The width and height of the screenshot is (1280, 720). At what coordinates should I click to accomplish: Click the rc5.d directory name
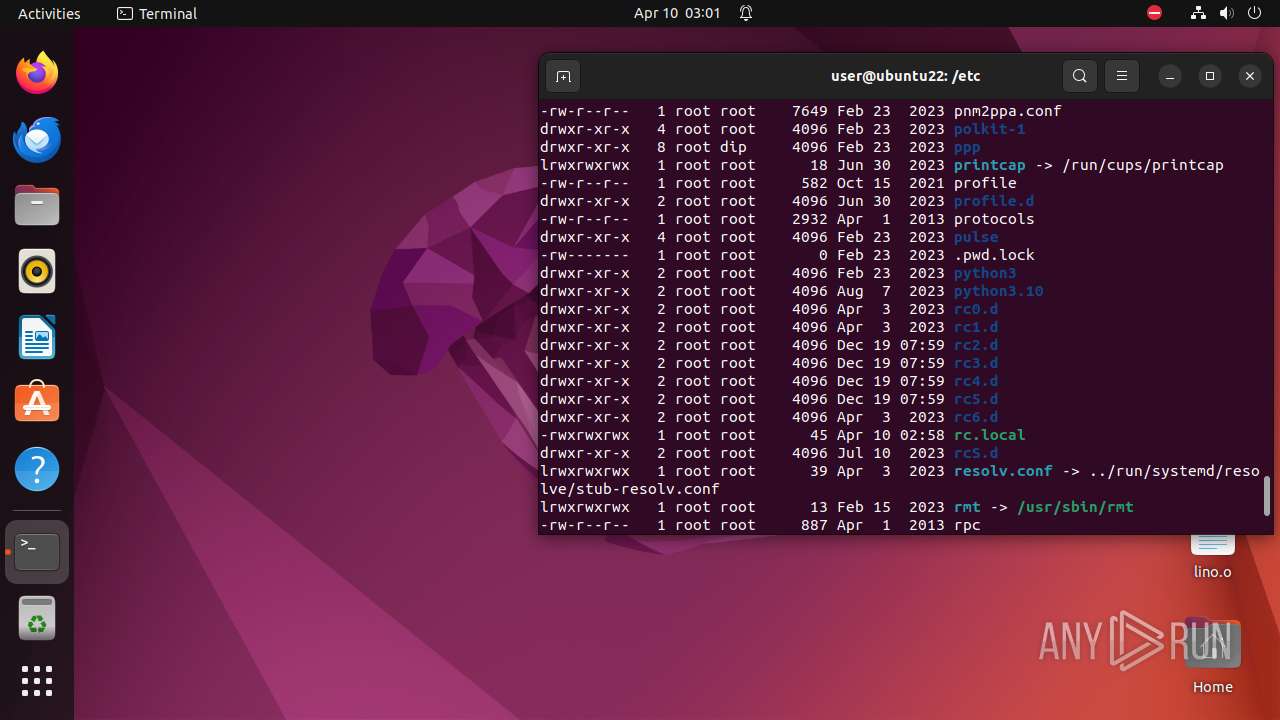[976, 399]
